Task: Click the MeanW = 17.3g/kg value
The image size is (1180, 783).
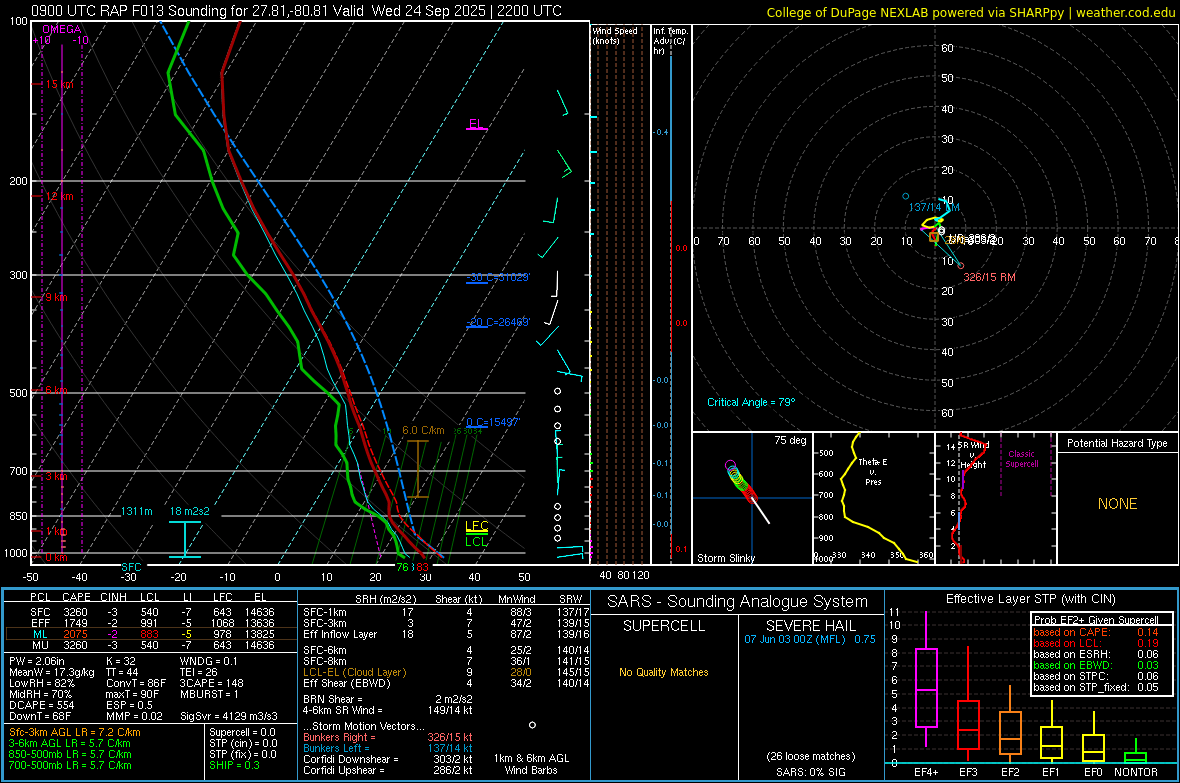Action: coord(52,672)
